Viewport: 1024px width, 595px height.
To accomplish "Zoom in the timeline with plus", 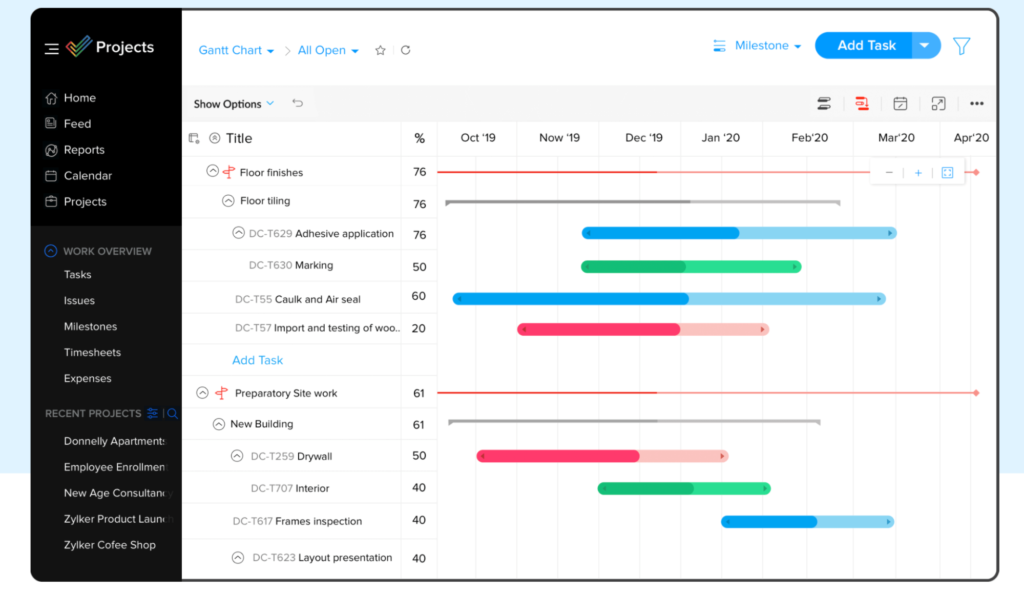I will tap(918, 173).
